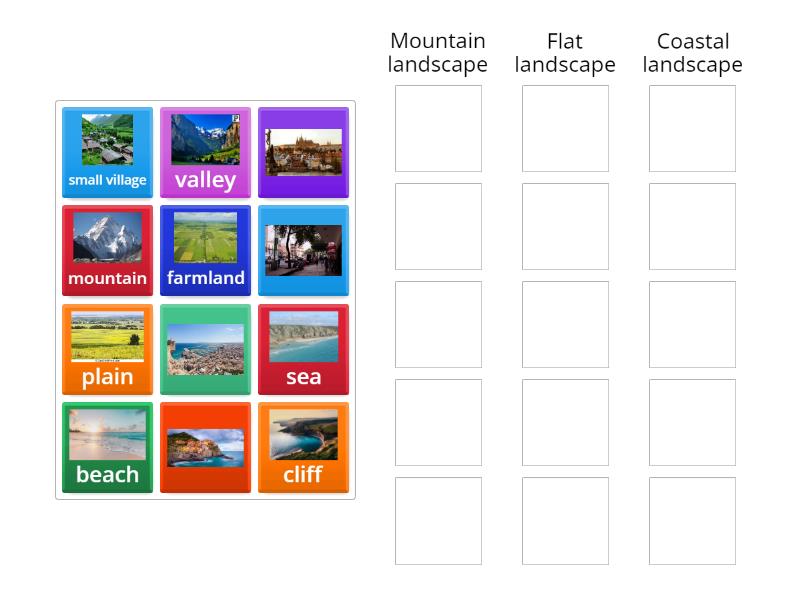Click the cliff picture tile

[303, 446]
